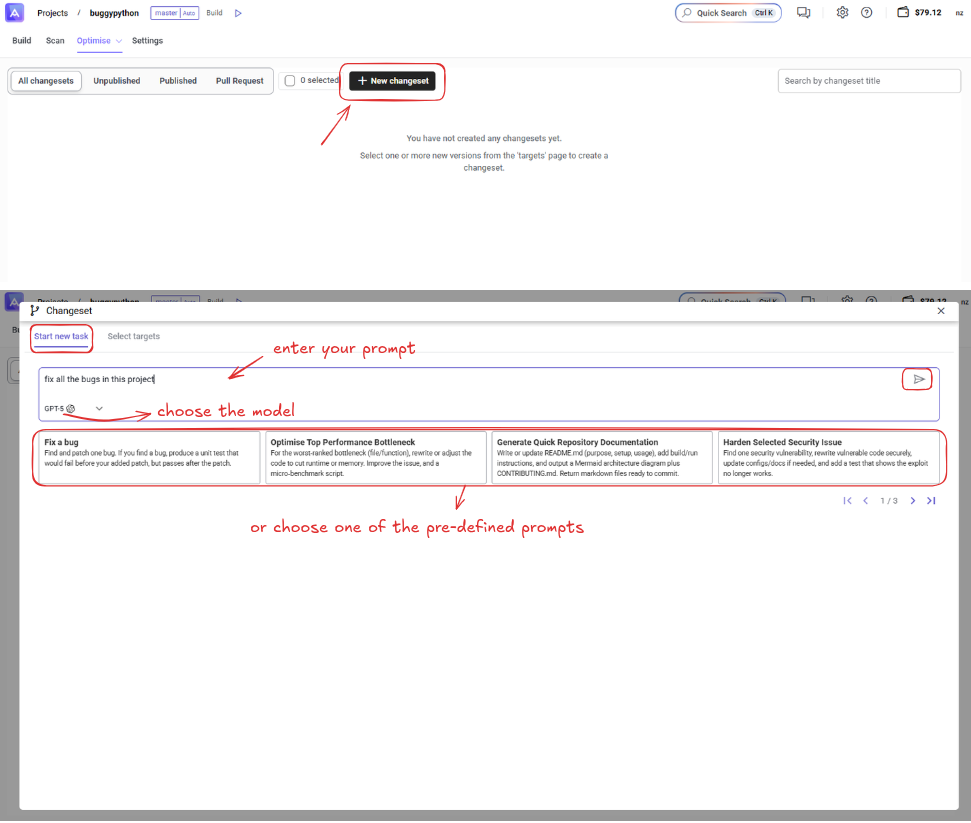Open the chat/devices icon beside Quick Search
This screenshot has width=971, height=823.
click(x=803, y=13)
